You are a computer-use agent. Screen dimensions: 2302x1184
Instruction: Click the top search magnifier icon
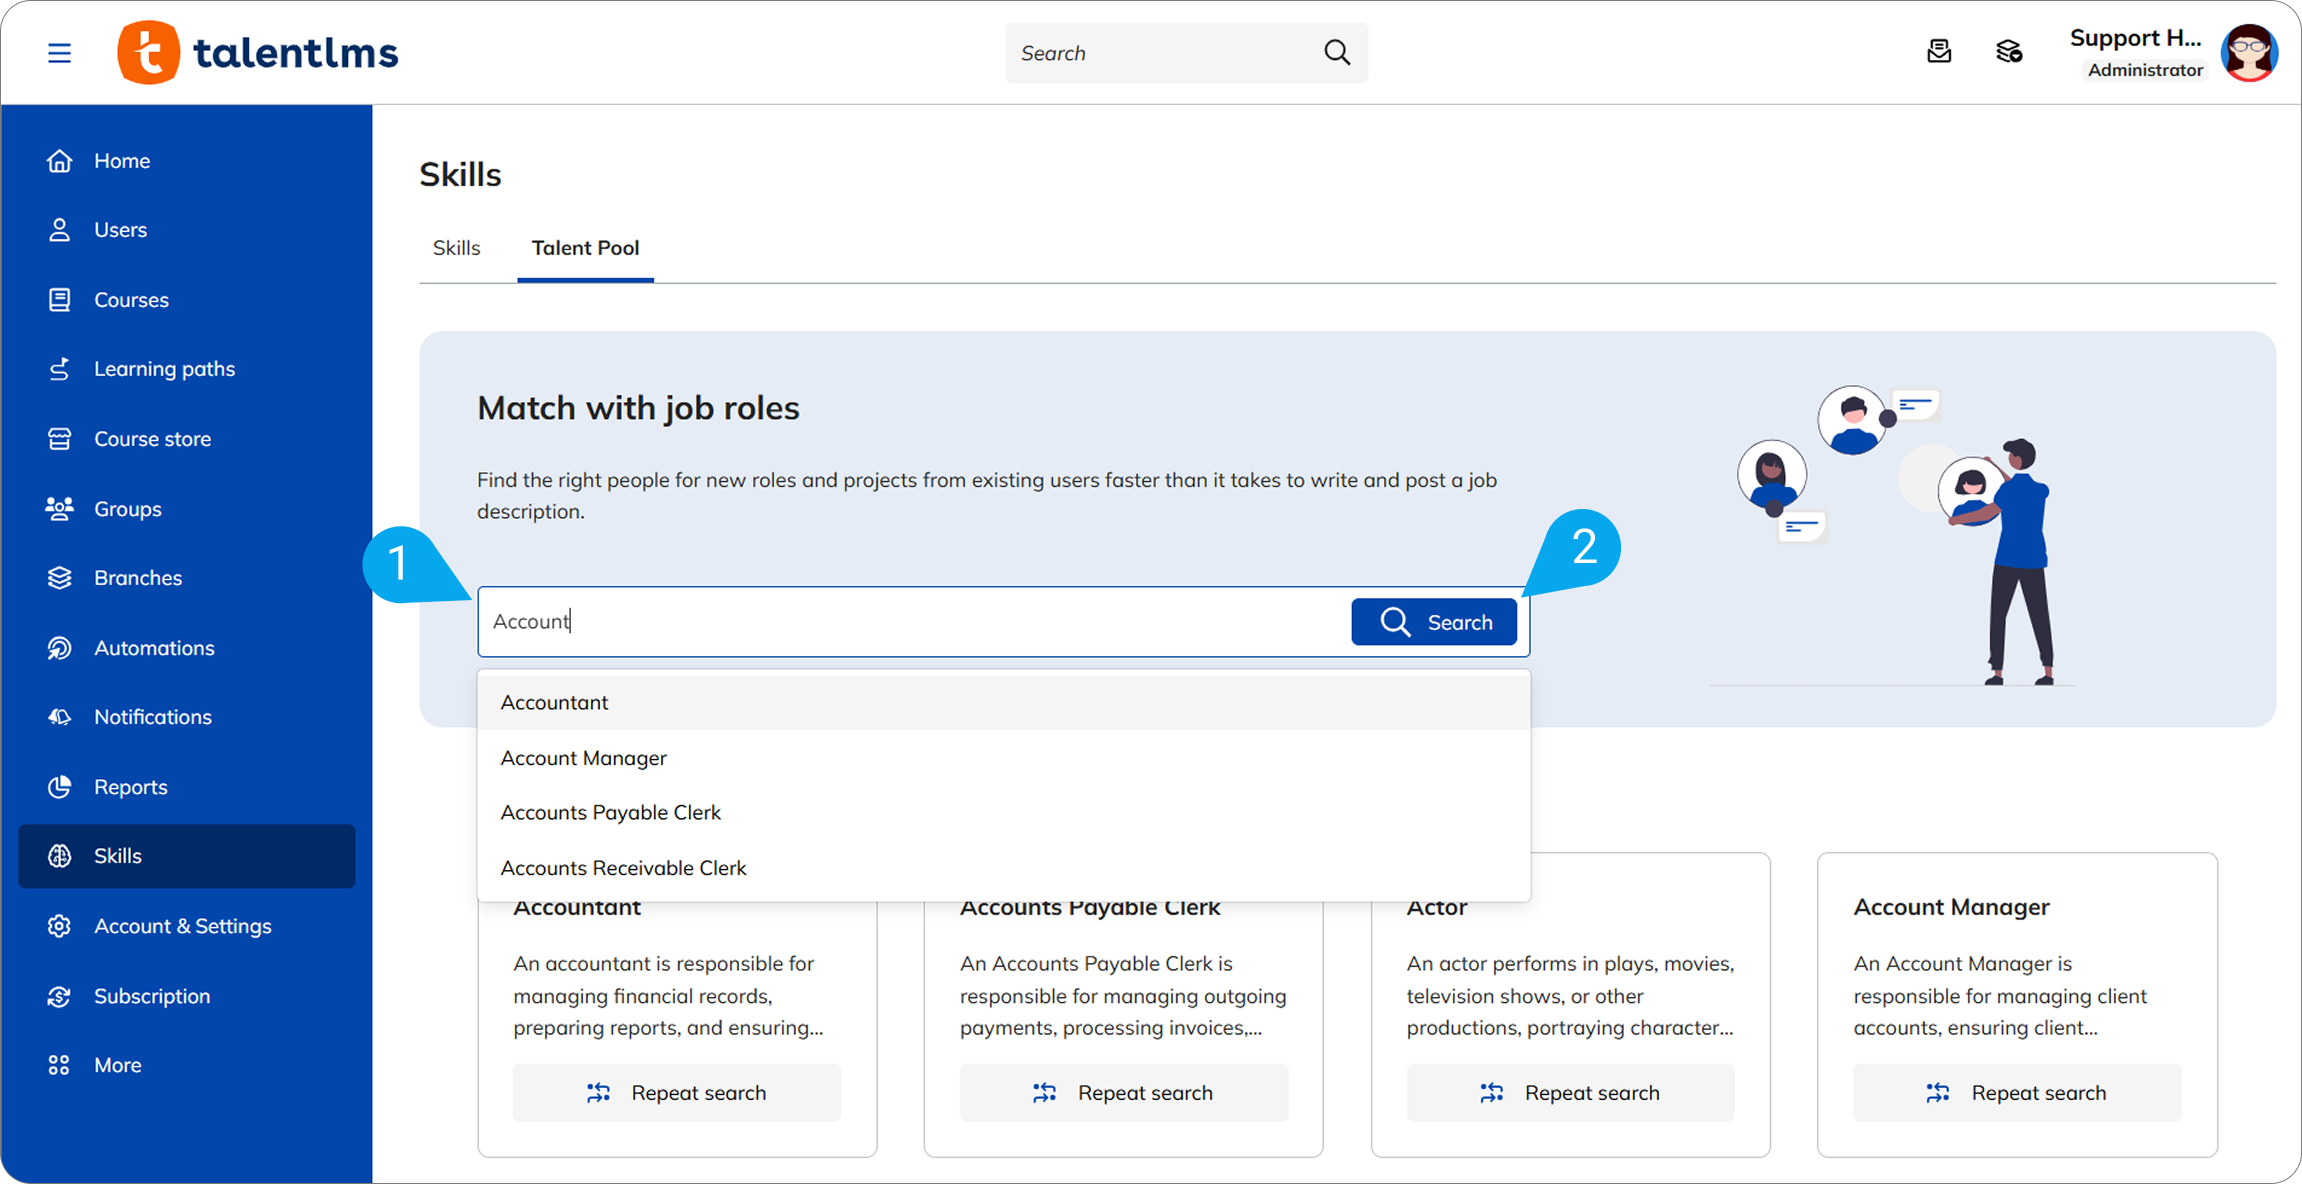pos(1337,53)
